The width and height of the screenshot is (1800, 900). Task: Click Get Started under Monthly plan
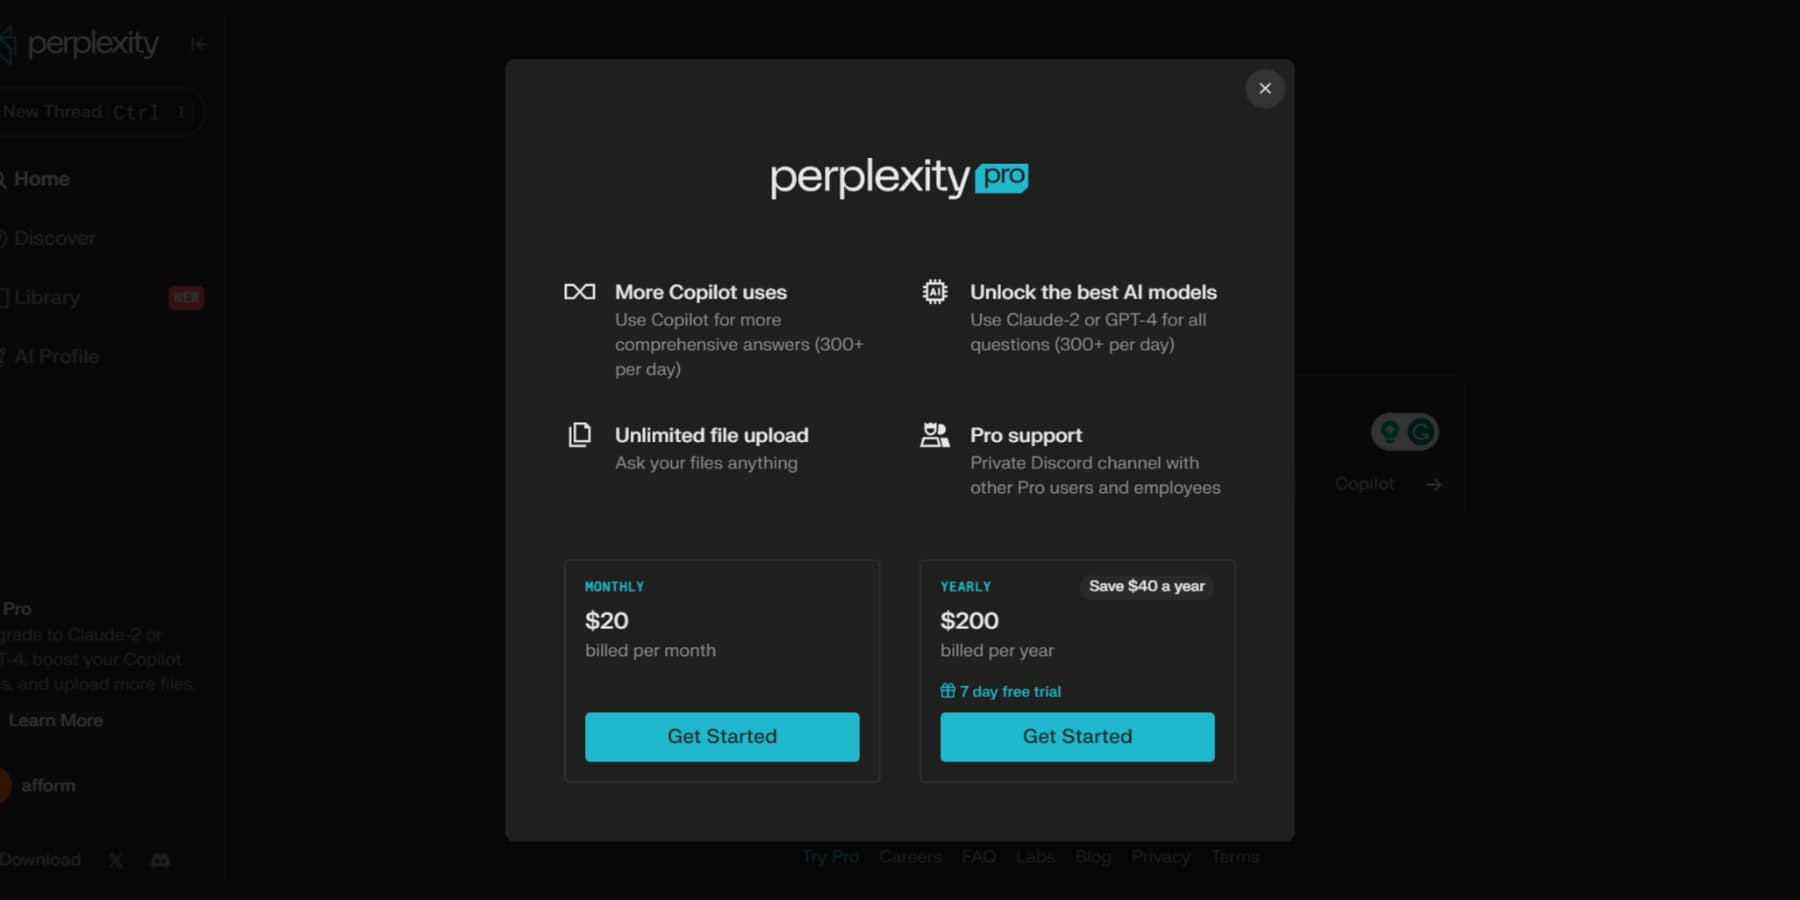click(722, 737)
